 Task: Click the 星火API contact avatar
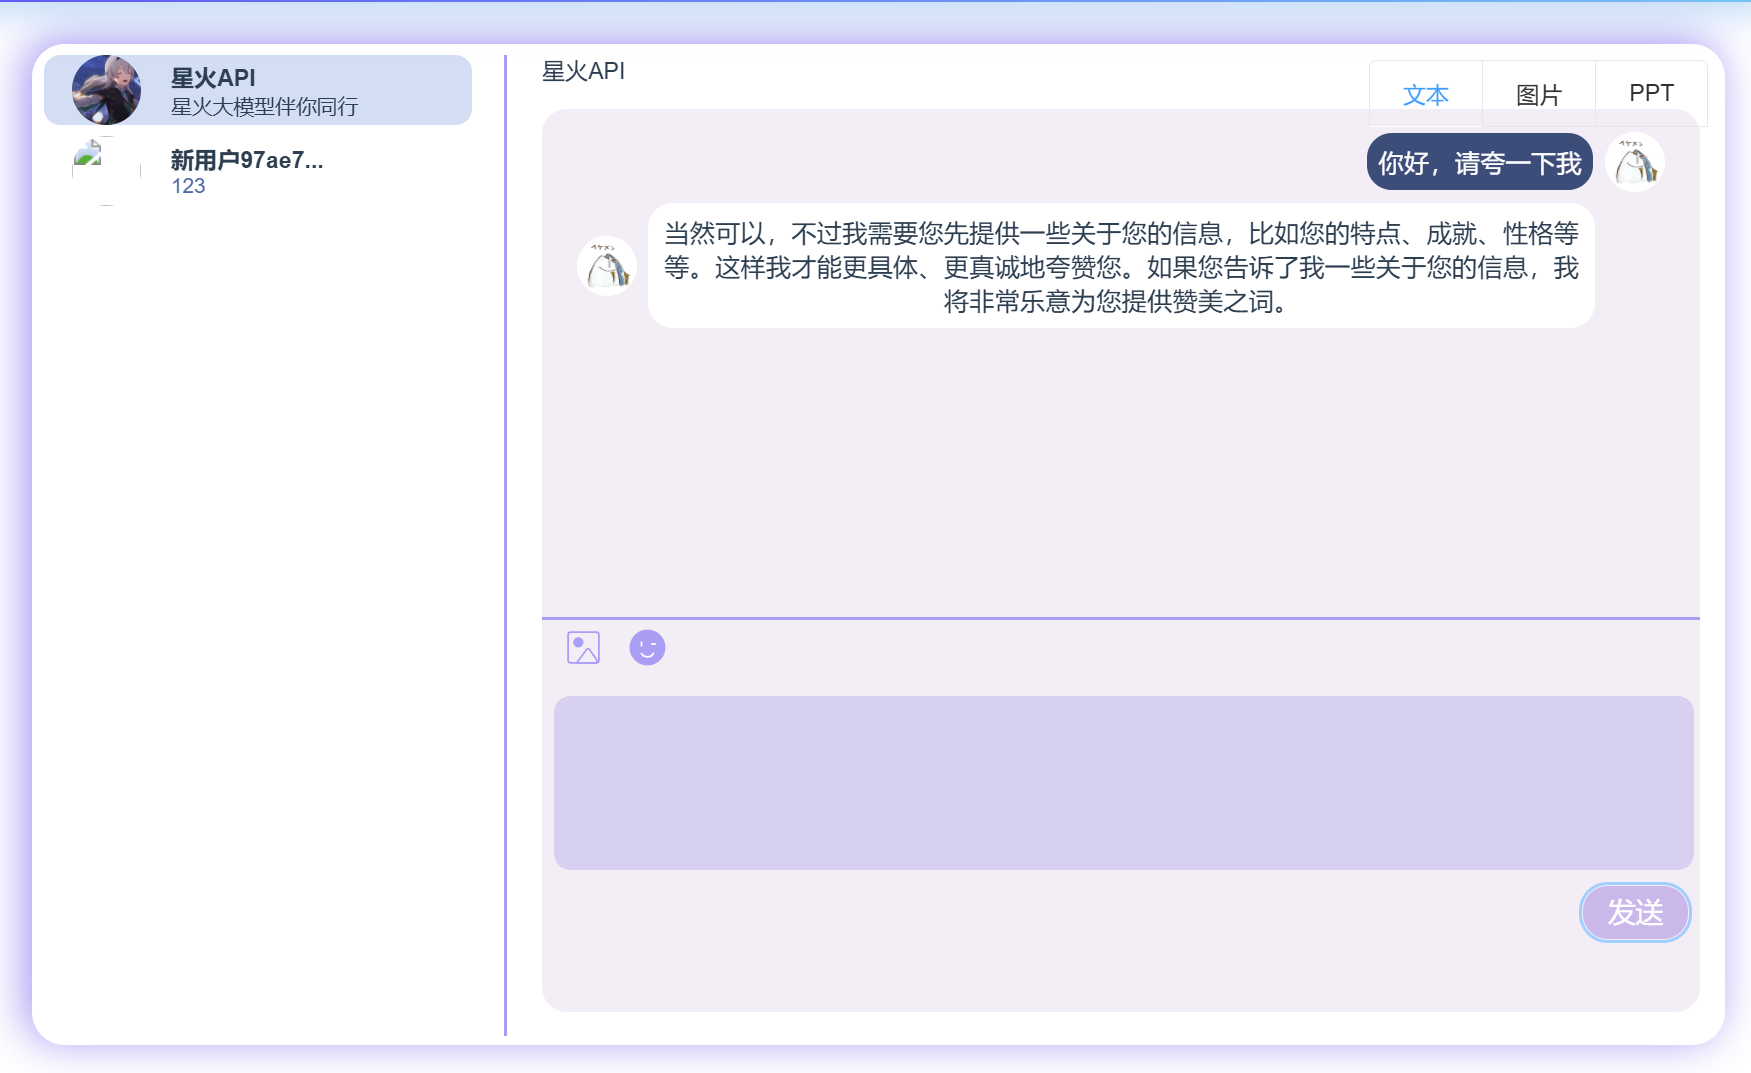pyautogui.click(x=107, y=90)
